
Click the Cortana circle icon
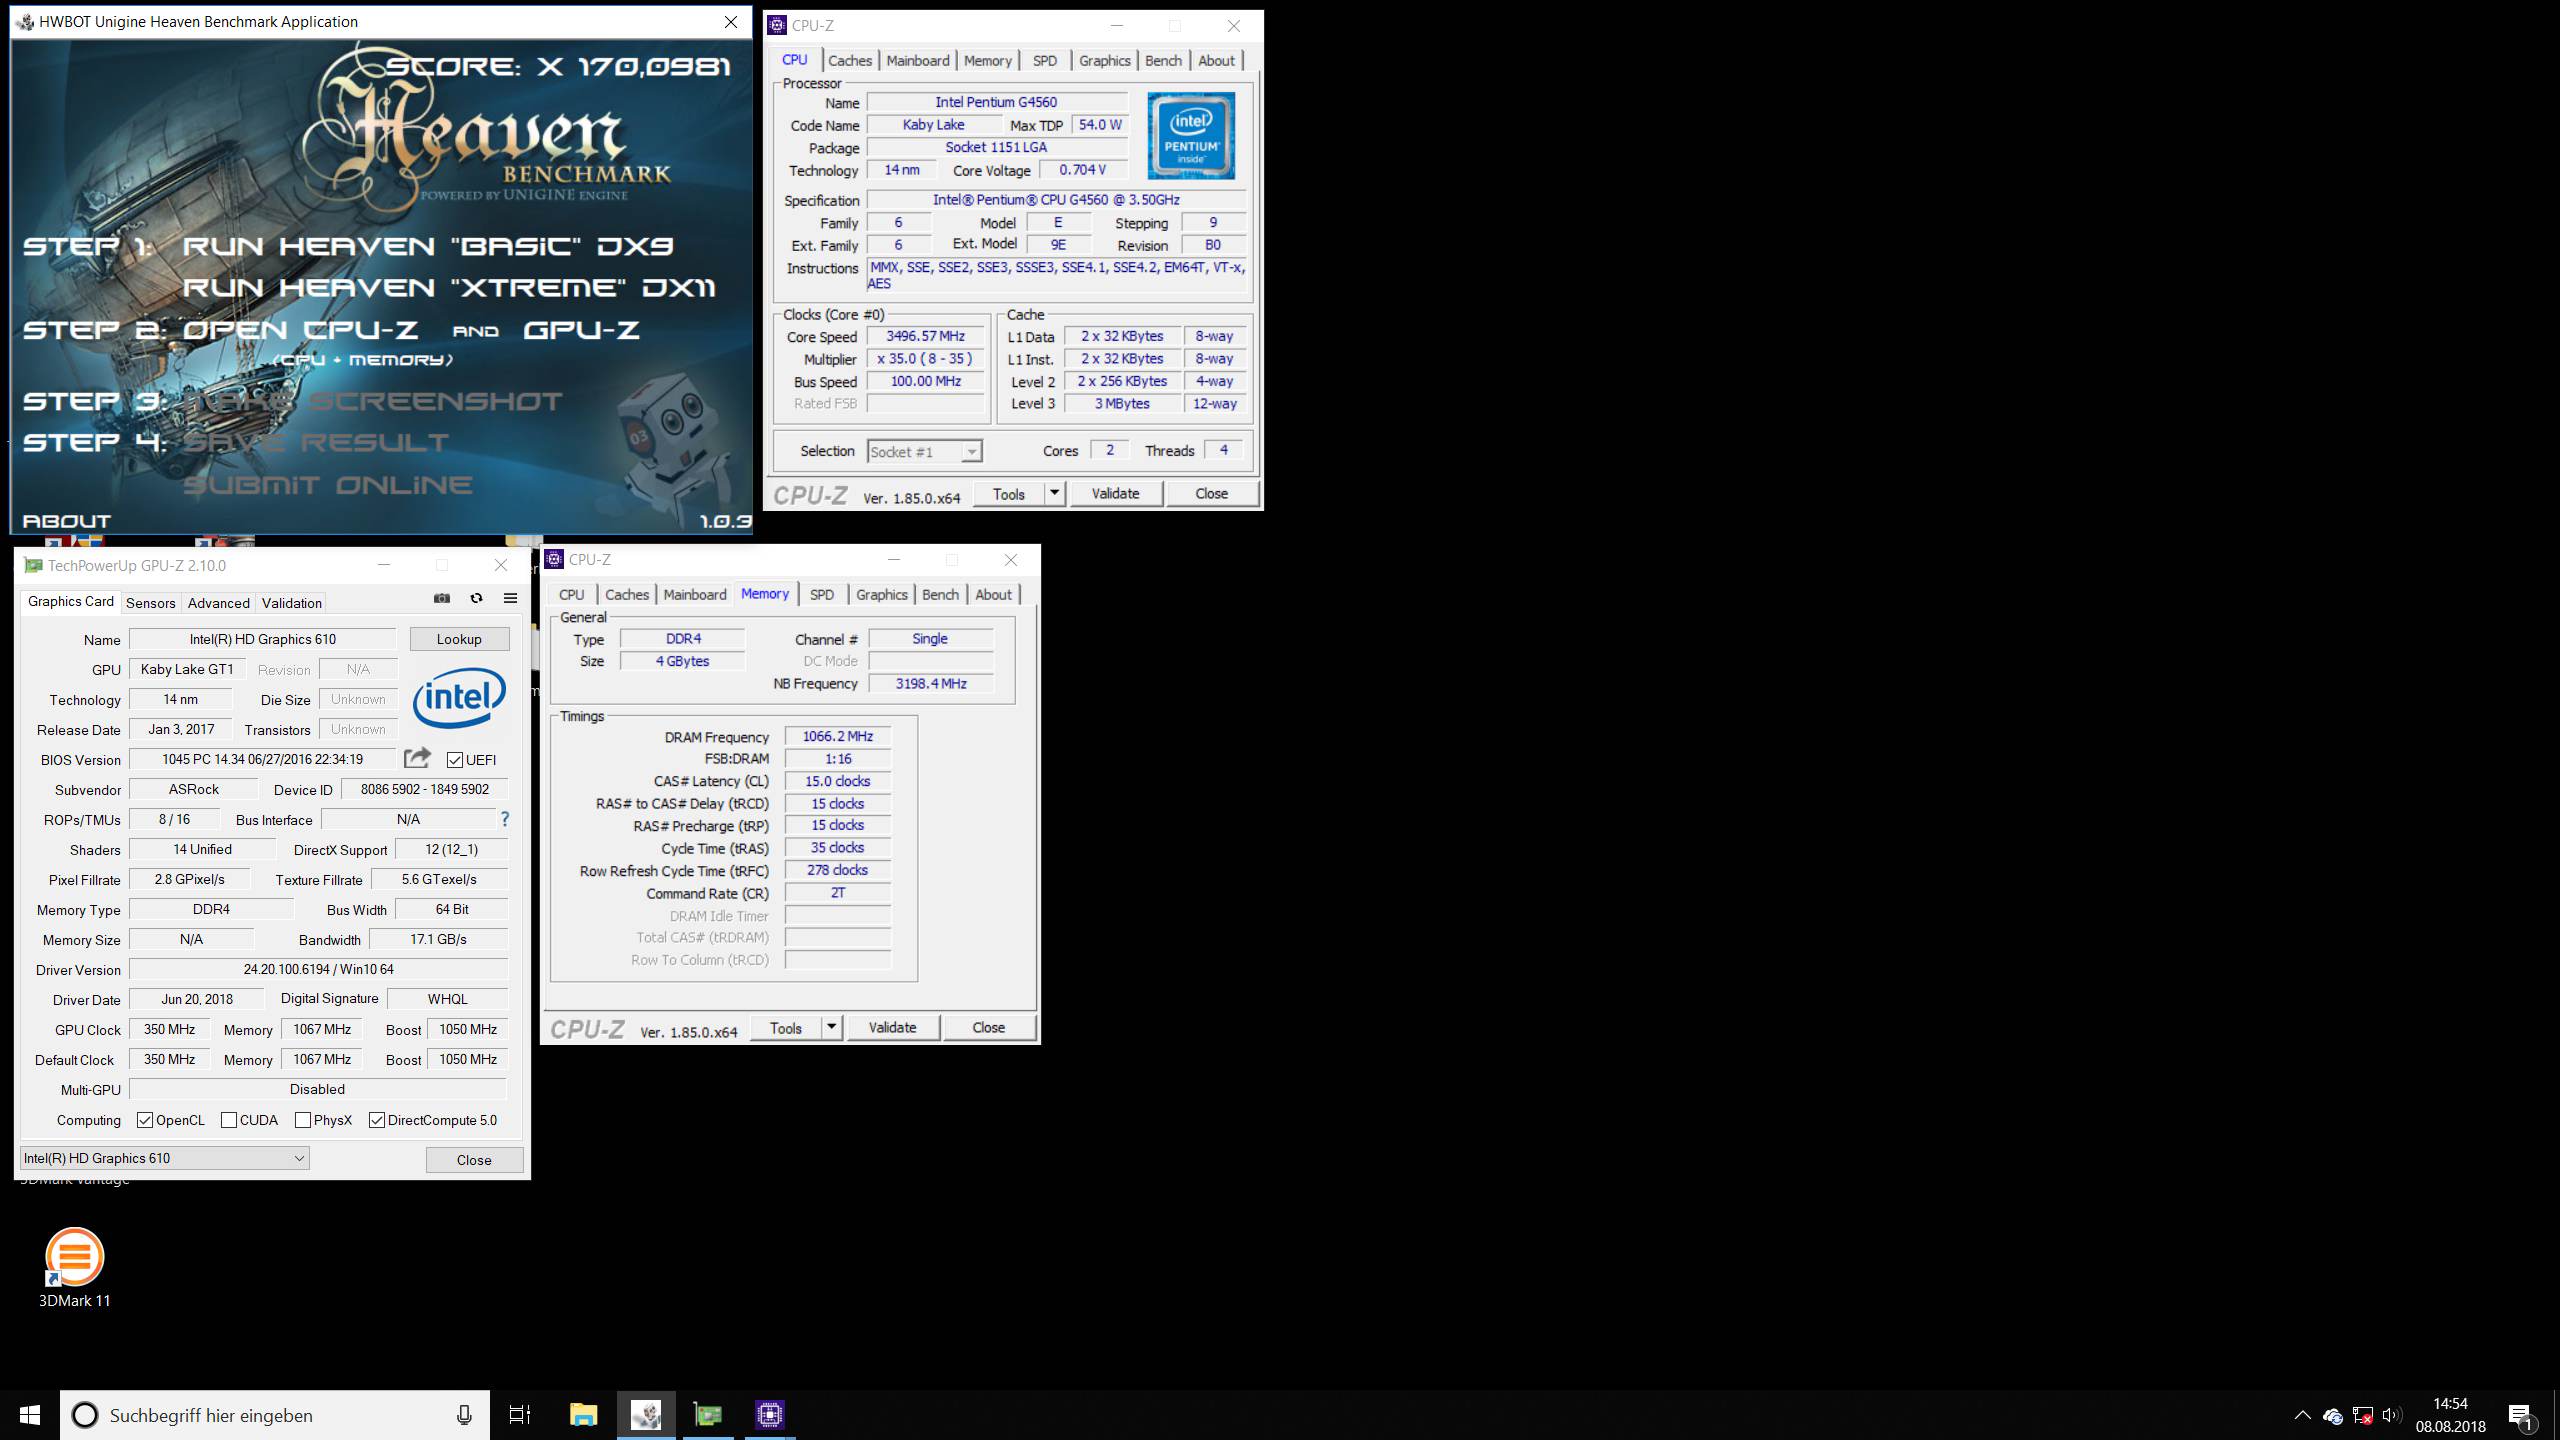tap(85, 1415)
